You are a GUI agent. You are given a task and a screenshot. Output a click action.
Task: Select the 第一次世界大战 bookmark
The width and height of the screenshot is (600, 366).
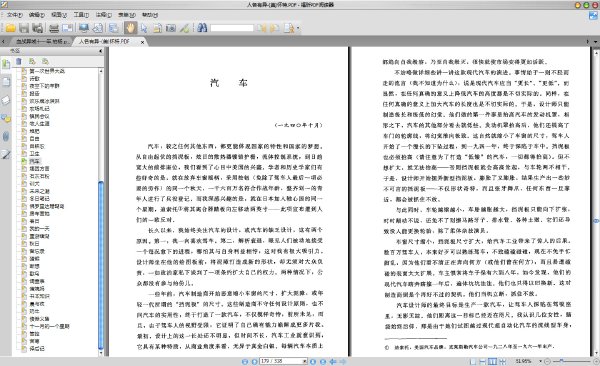(x=47, y=71)
